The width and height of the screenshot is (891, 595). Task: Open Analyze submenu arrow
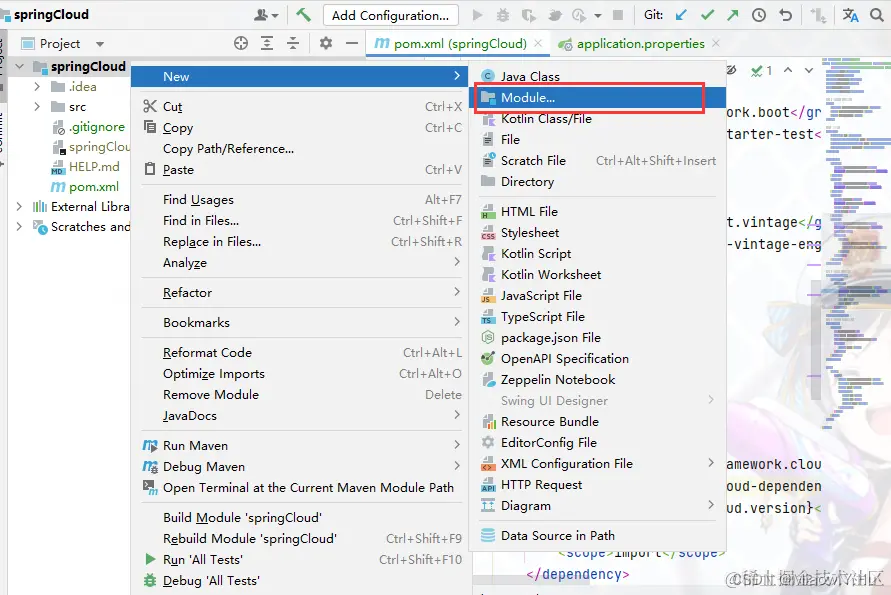[457, 262]
